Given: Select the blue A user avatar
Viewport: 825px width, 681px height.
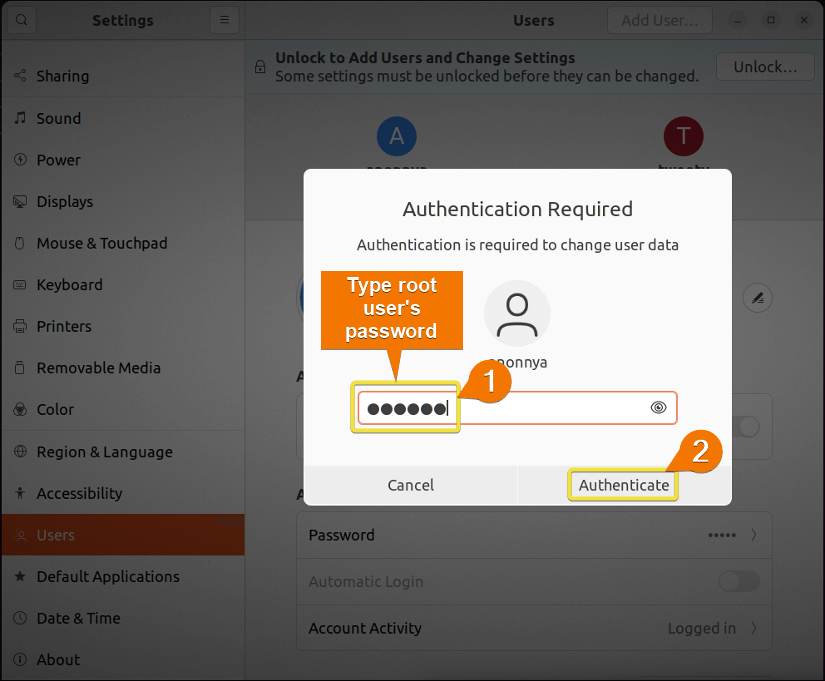Looking at the screenshot, I should click(x=397, y=136).
